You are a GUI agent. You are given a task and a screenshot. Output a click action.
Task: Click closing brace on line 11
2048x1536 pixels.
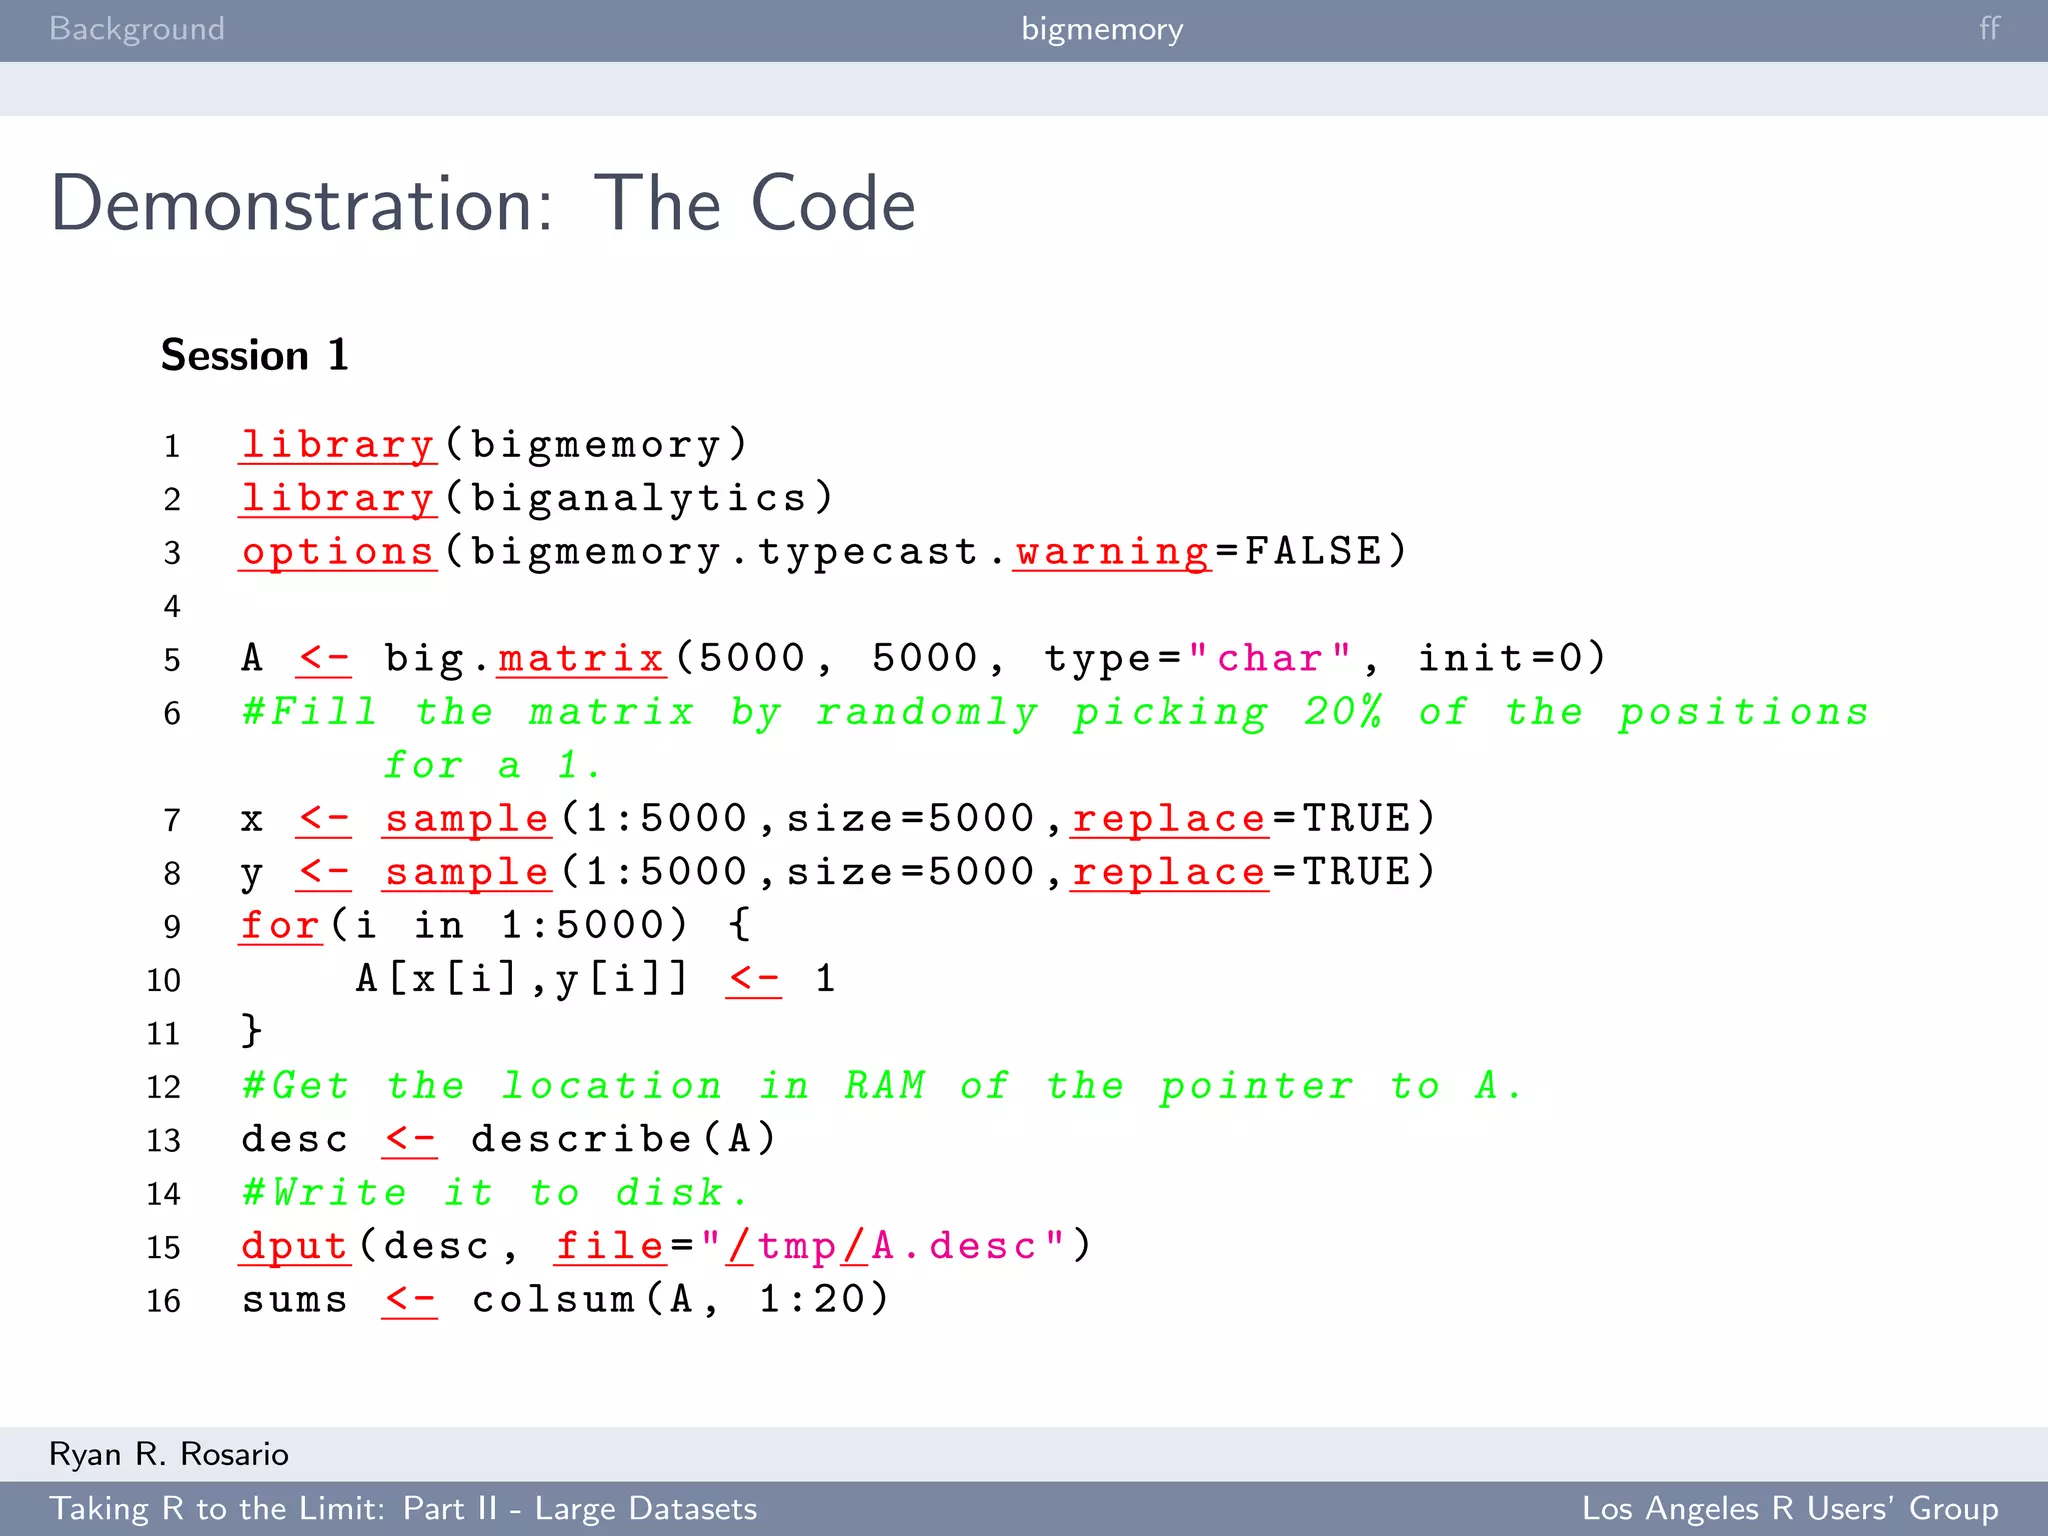(x=252, y=1031)
